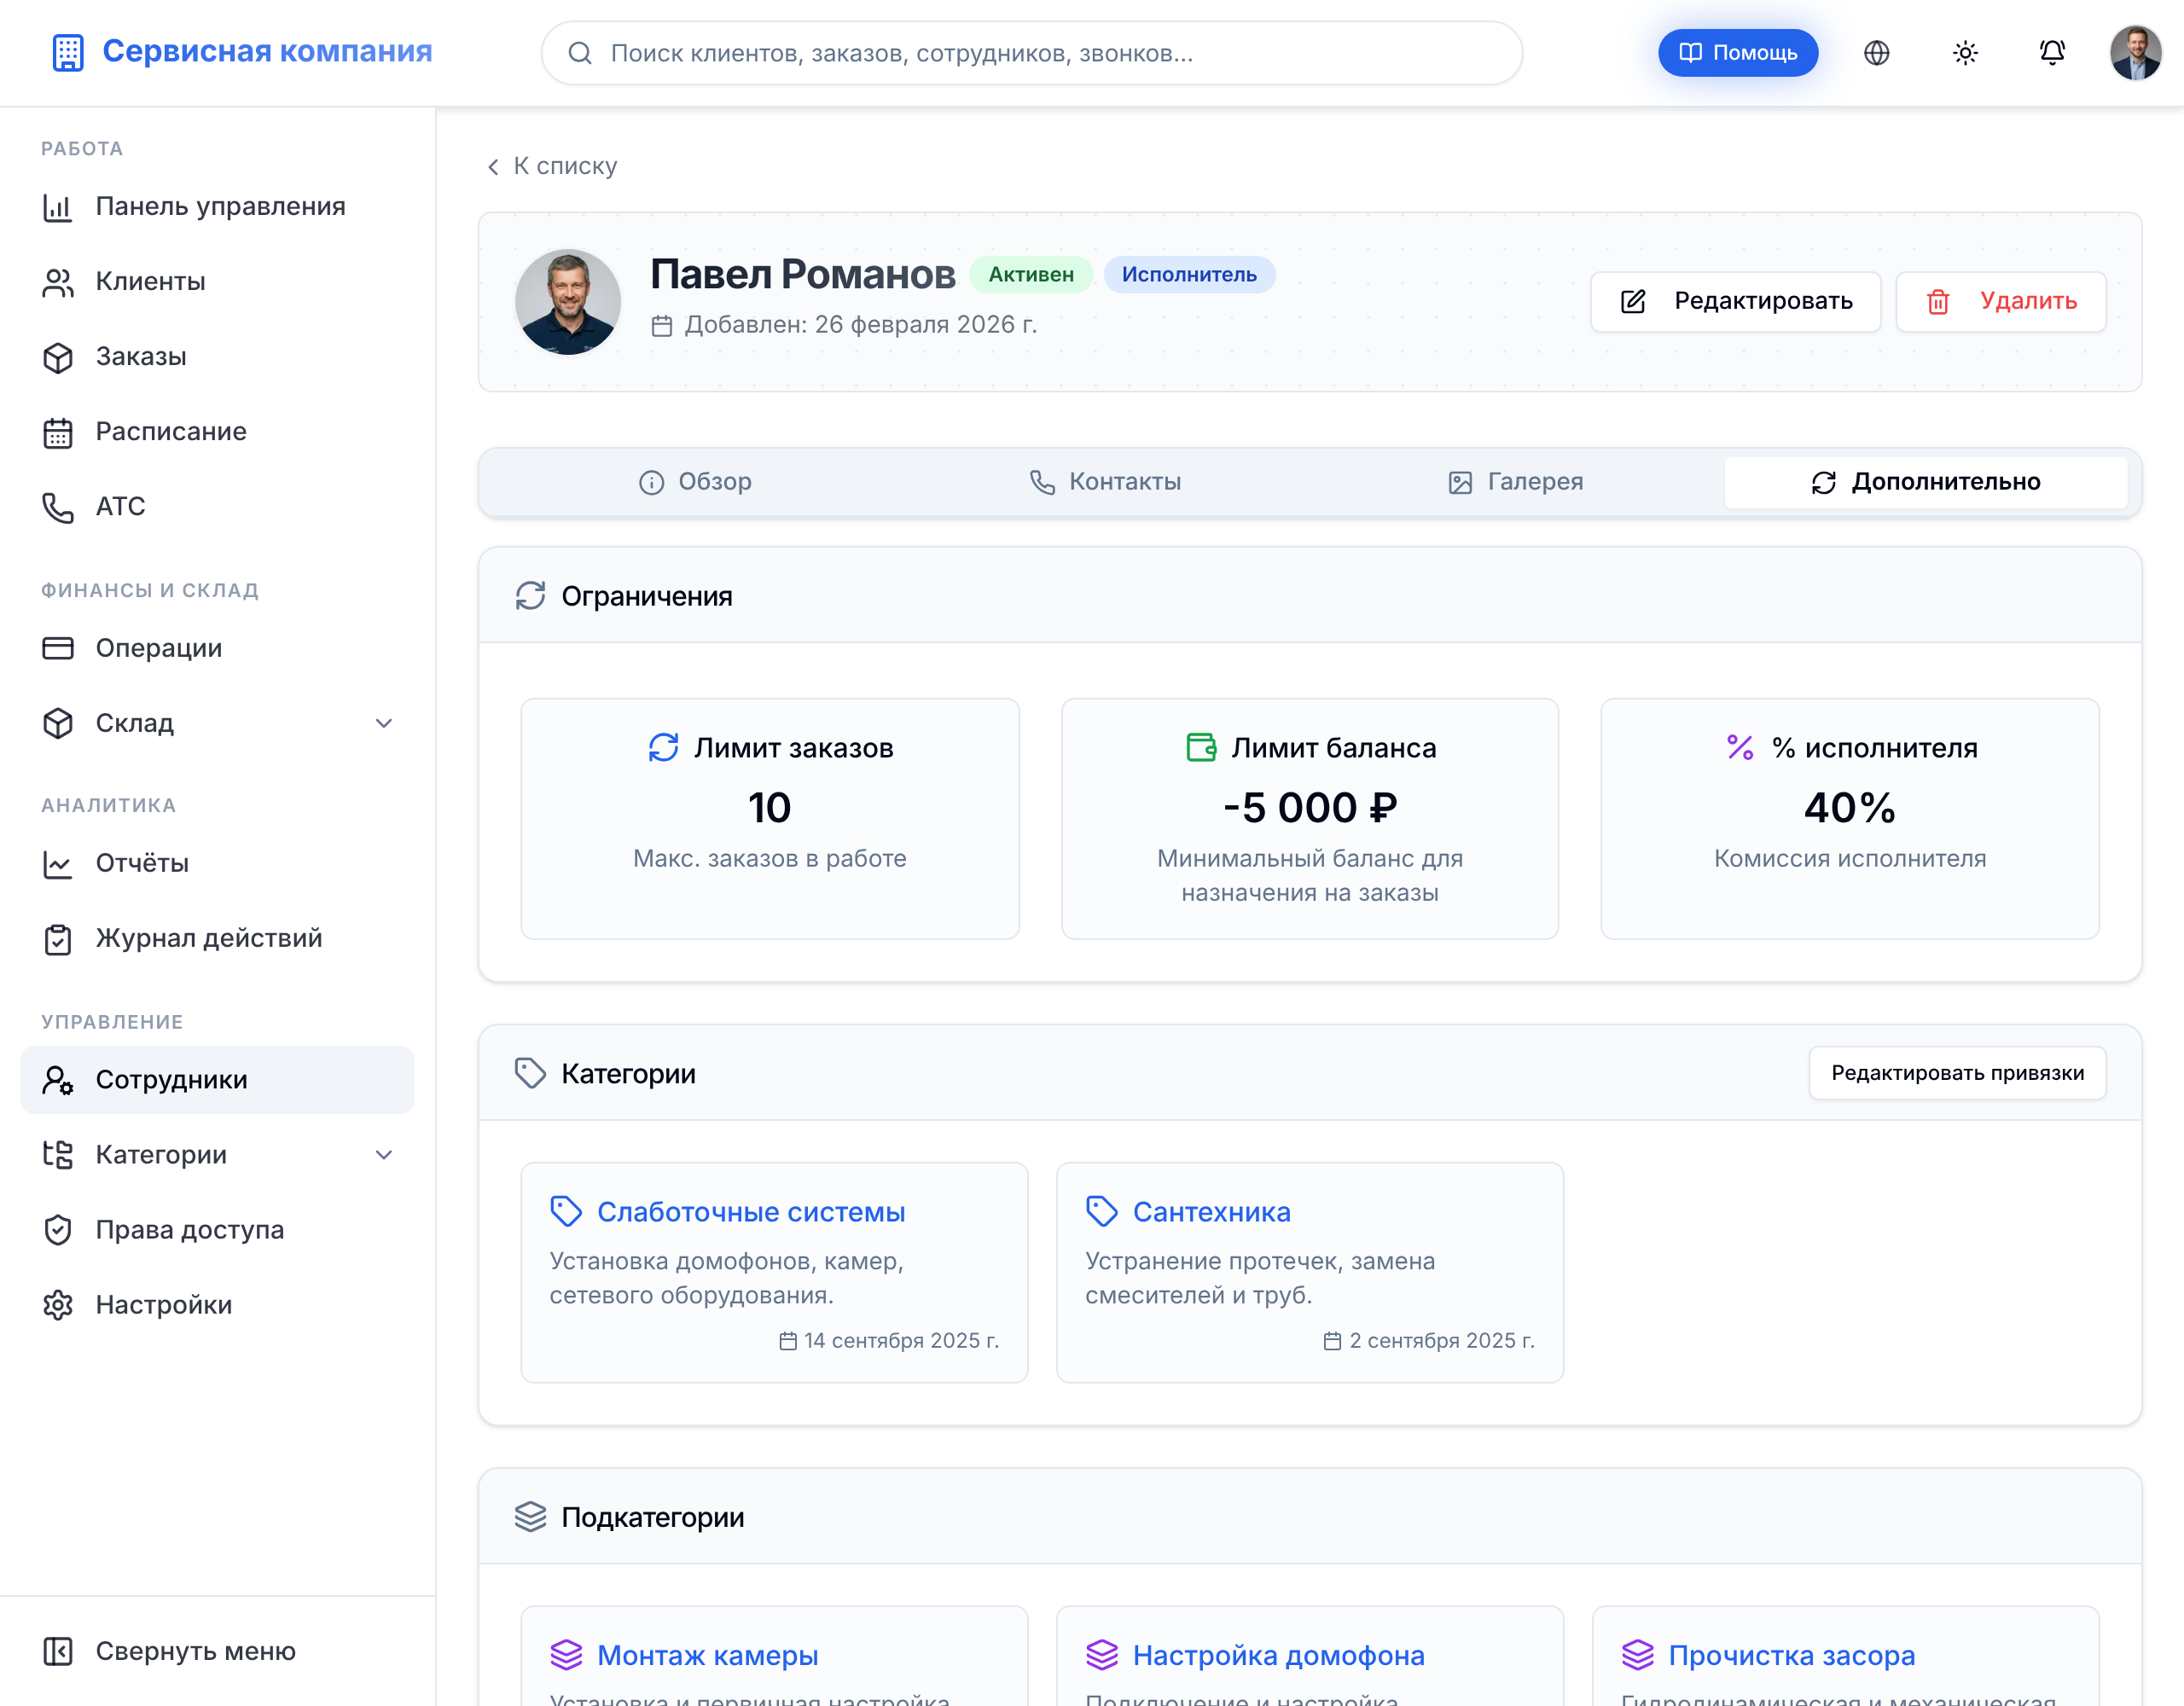Click the Исполнитель role badge

coord(1189,275)
